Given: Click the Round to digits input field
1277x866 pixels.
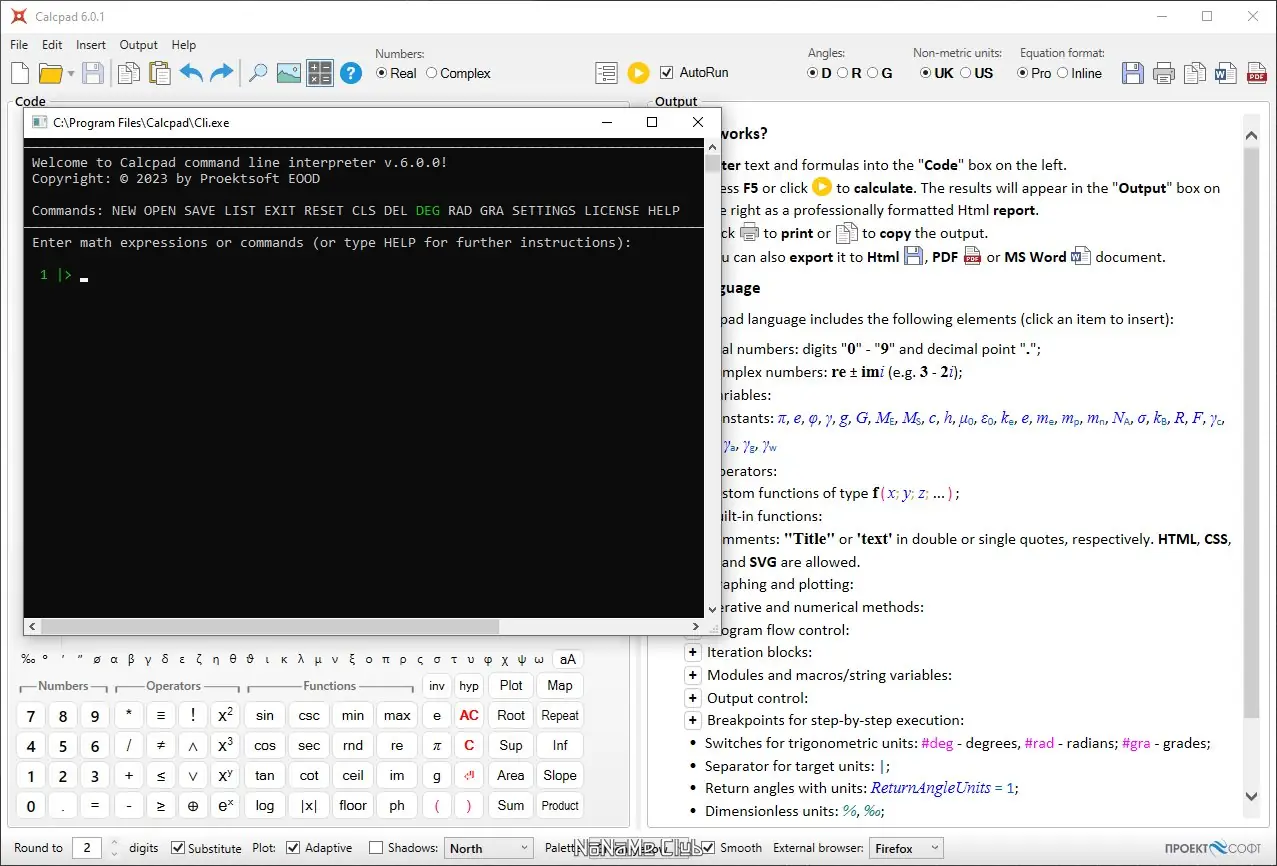Looking at the screenshot, I should pos(87,848).
